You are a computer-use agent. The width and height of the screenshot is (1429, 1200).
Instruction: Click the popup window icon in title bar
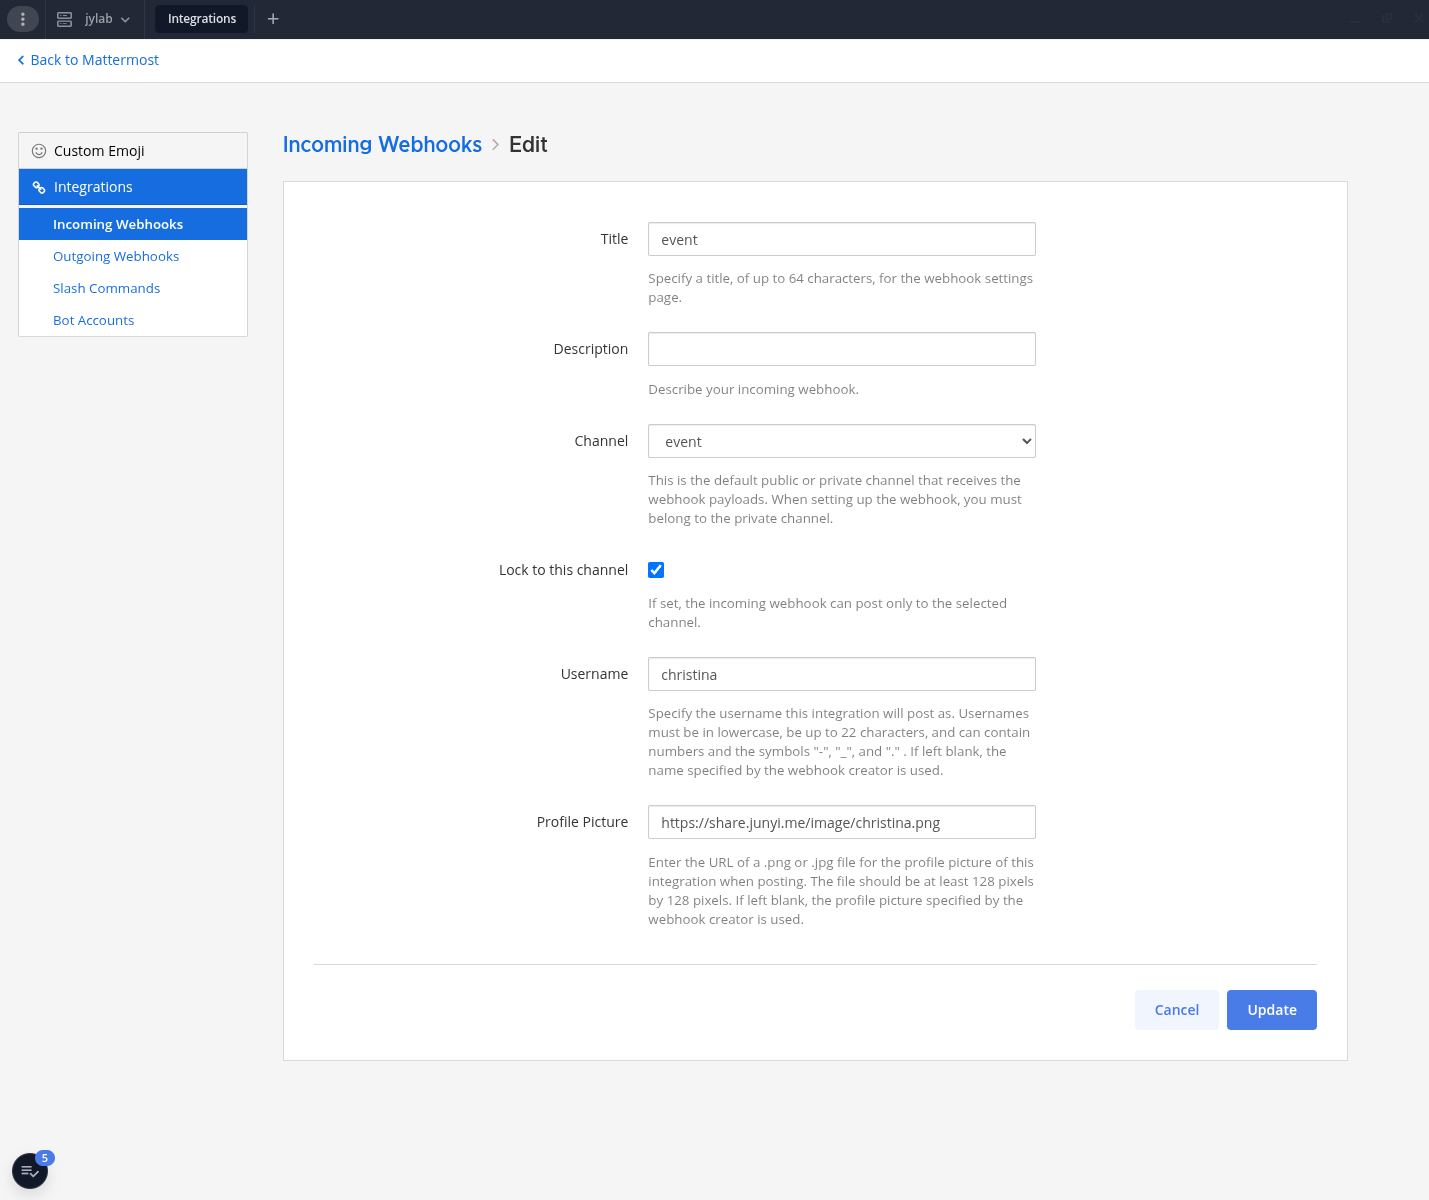tap(1389, 19)
